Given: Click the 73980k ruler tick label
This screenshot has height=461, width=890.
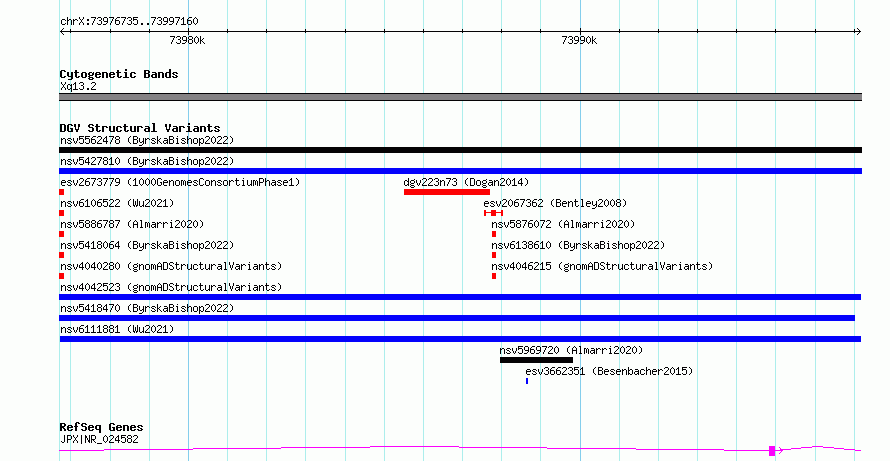Looking at the screenshot, I should pos(187,41).
